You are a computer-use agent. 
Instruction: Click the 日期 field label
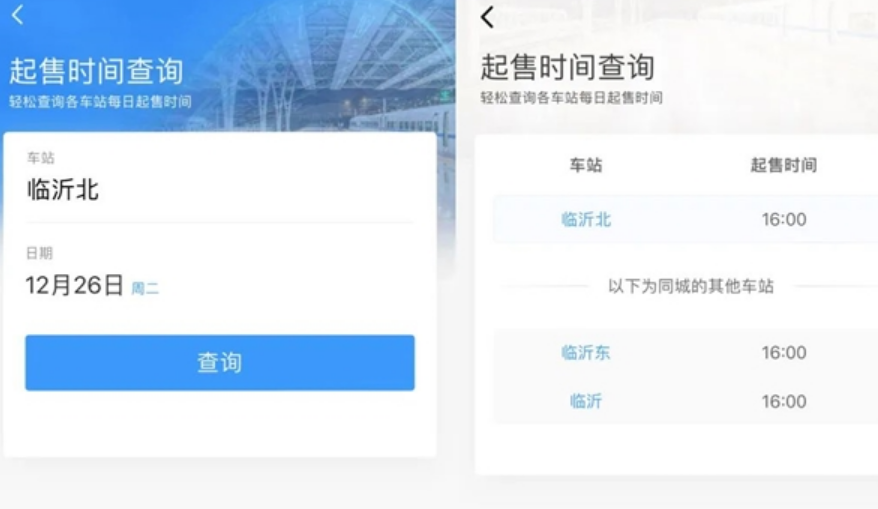[x=40, y=253]
